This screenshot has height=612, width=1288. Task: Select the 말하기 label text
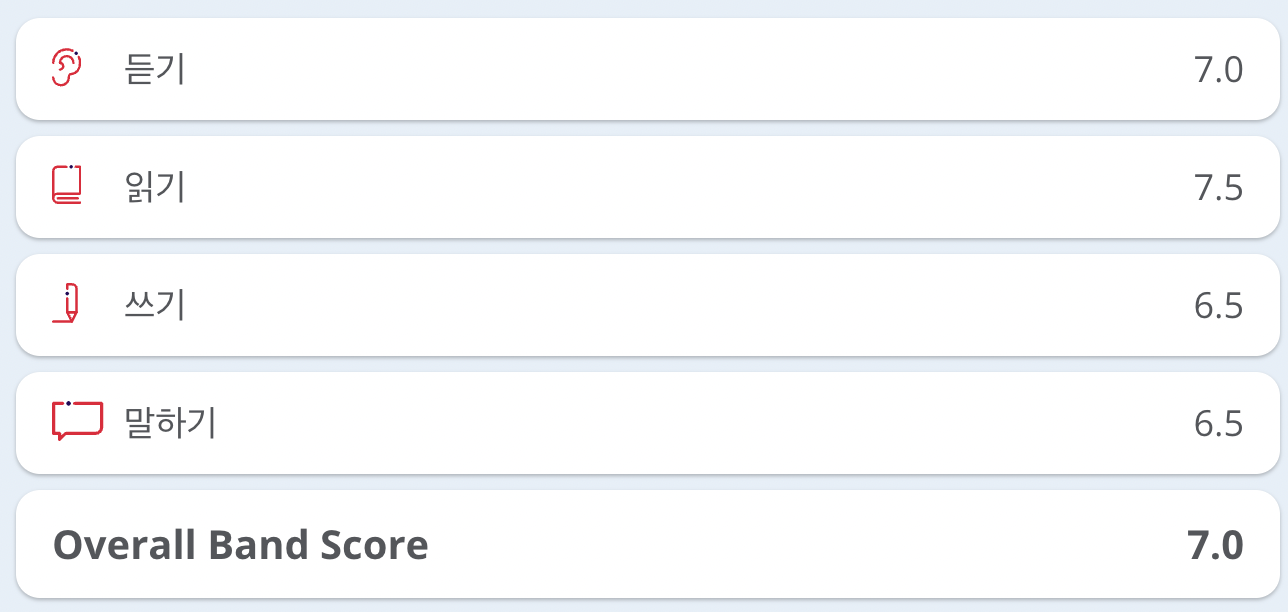point(171,423)
